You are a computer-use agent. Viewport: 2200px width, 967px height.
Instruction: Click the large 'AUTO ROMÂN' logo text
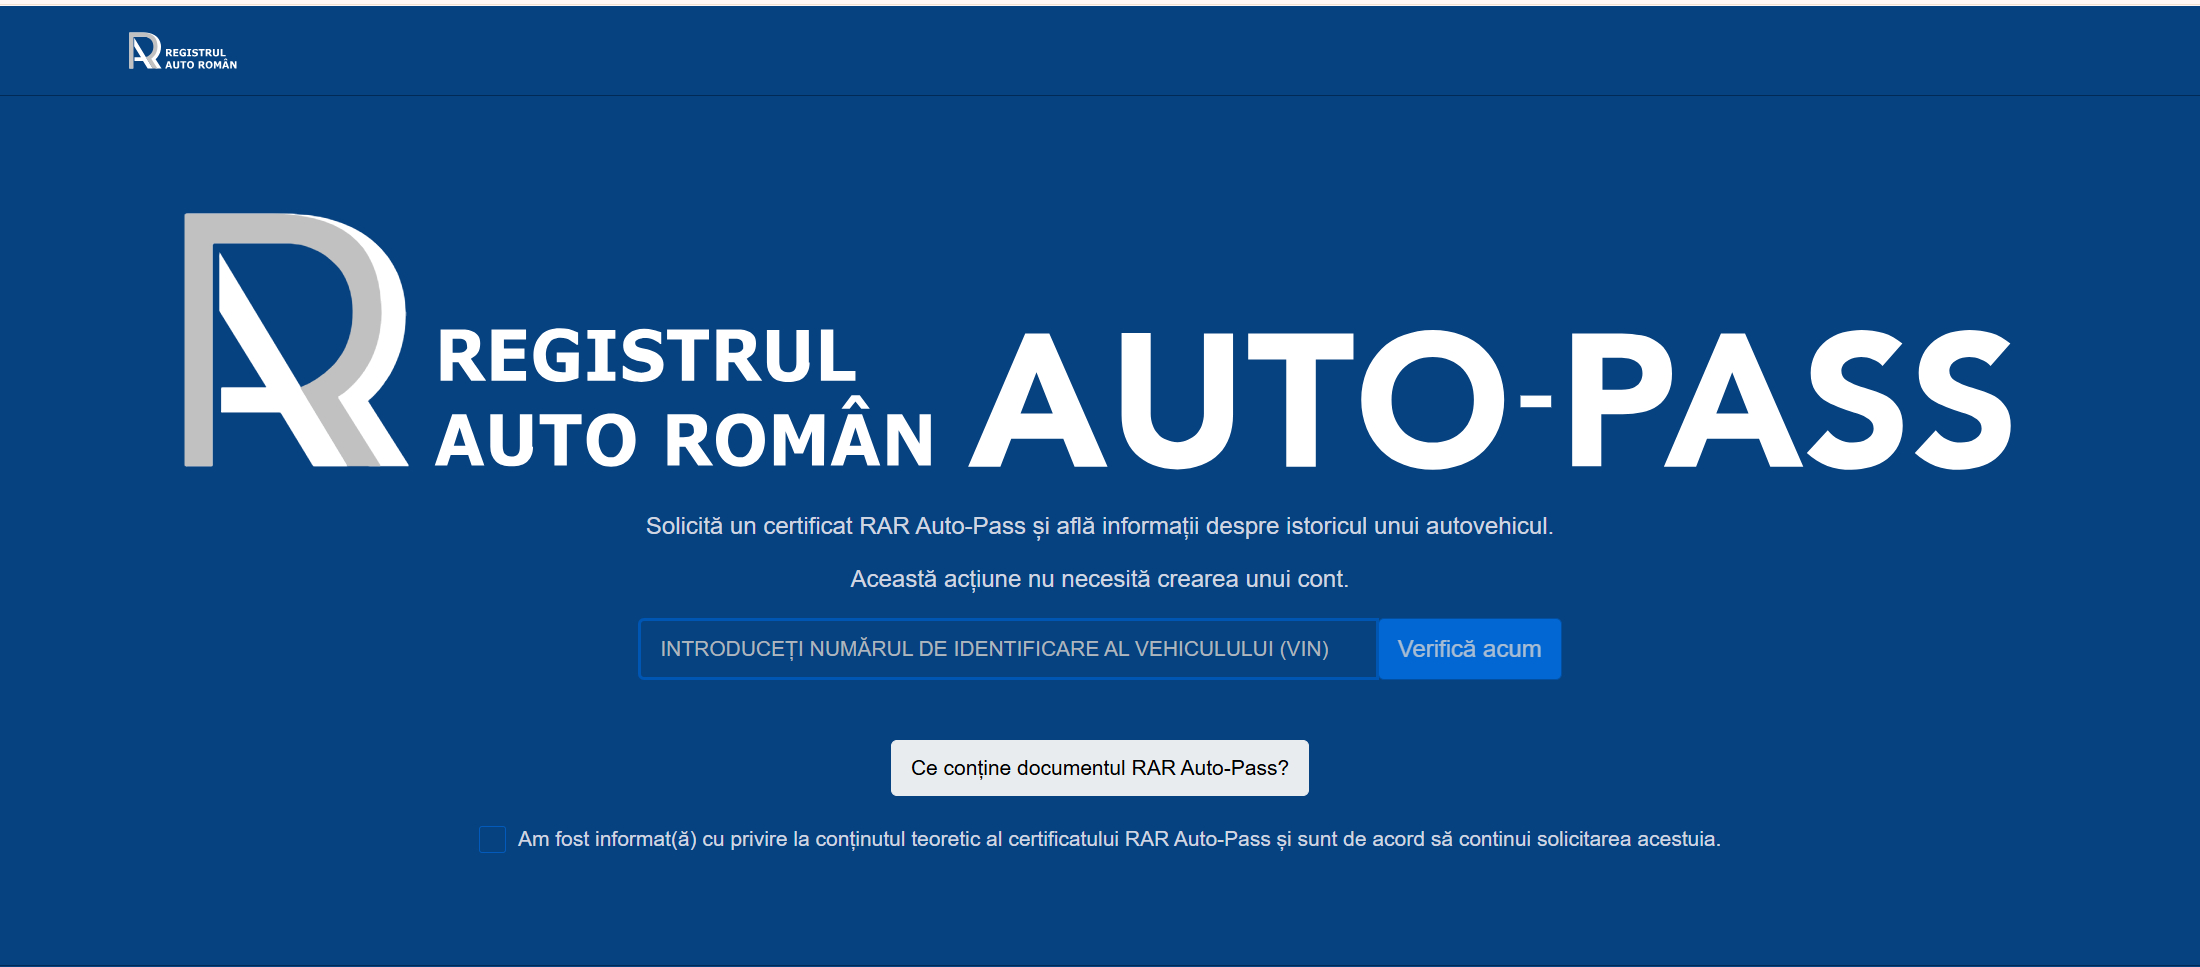685,441
